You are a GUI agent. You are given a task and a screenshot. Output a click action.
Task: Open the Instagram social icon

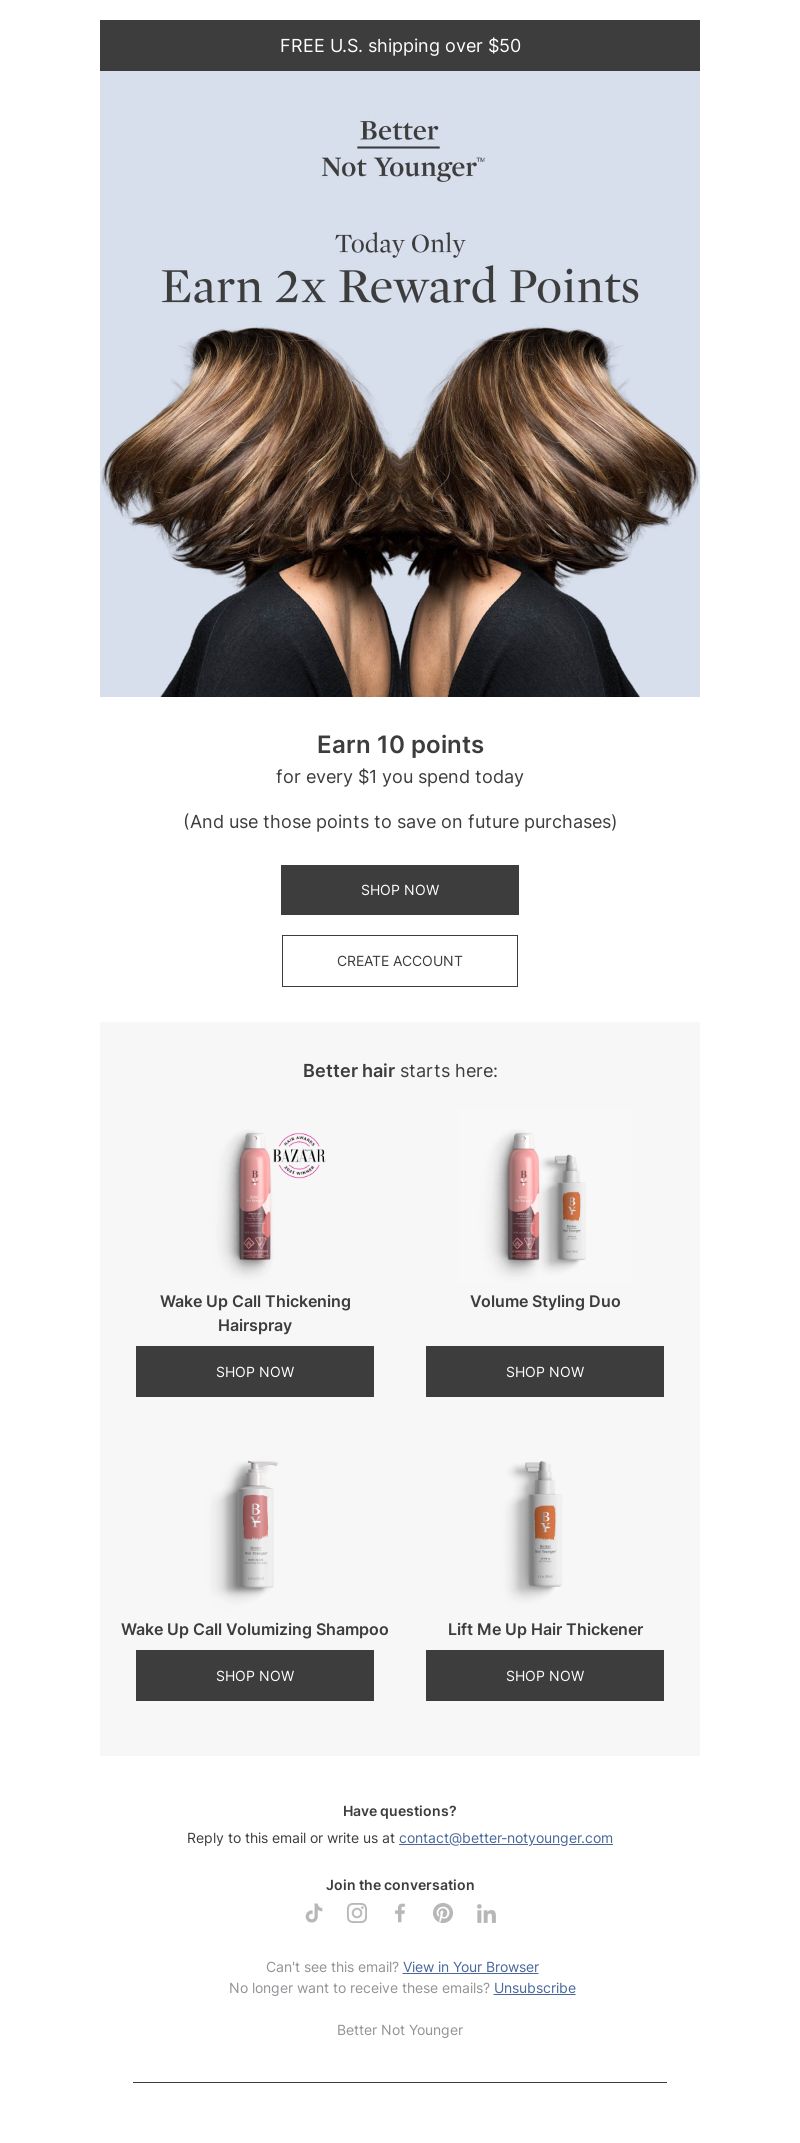(357, 1913)
